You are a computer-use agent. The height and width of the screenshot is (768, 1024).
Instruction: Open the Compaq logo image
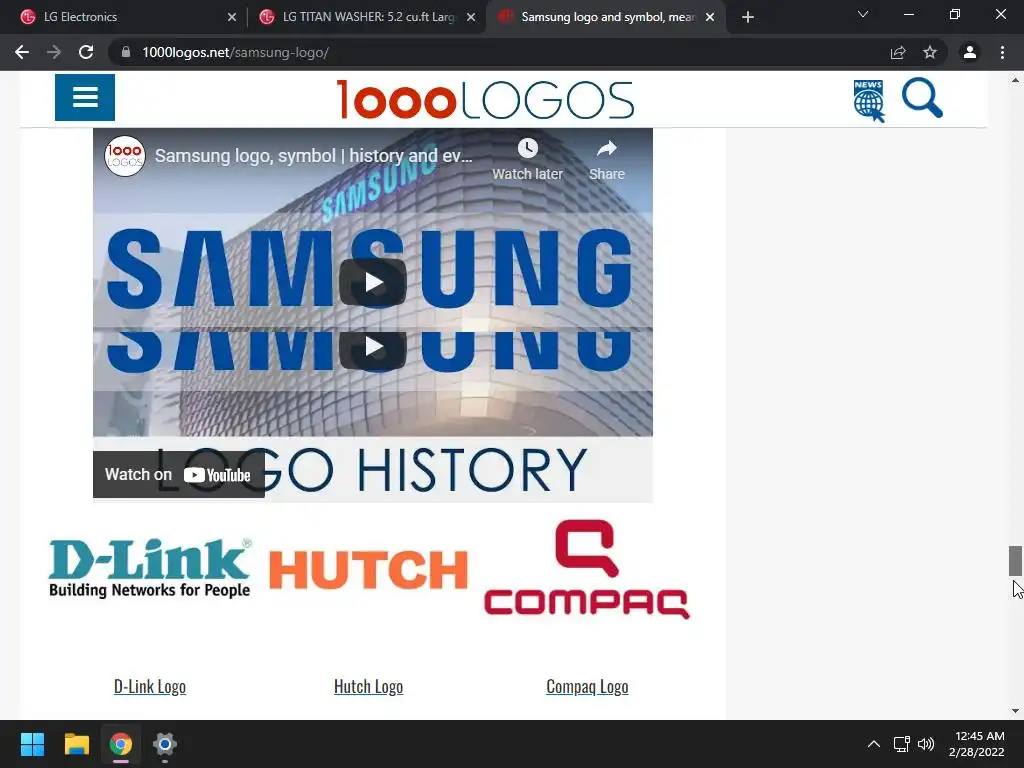[586, 569]
